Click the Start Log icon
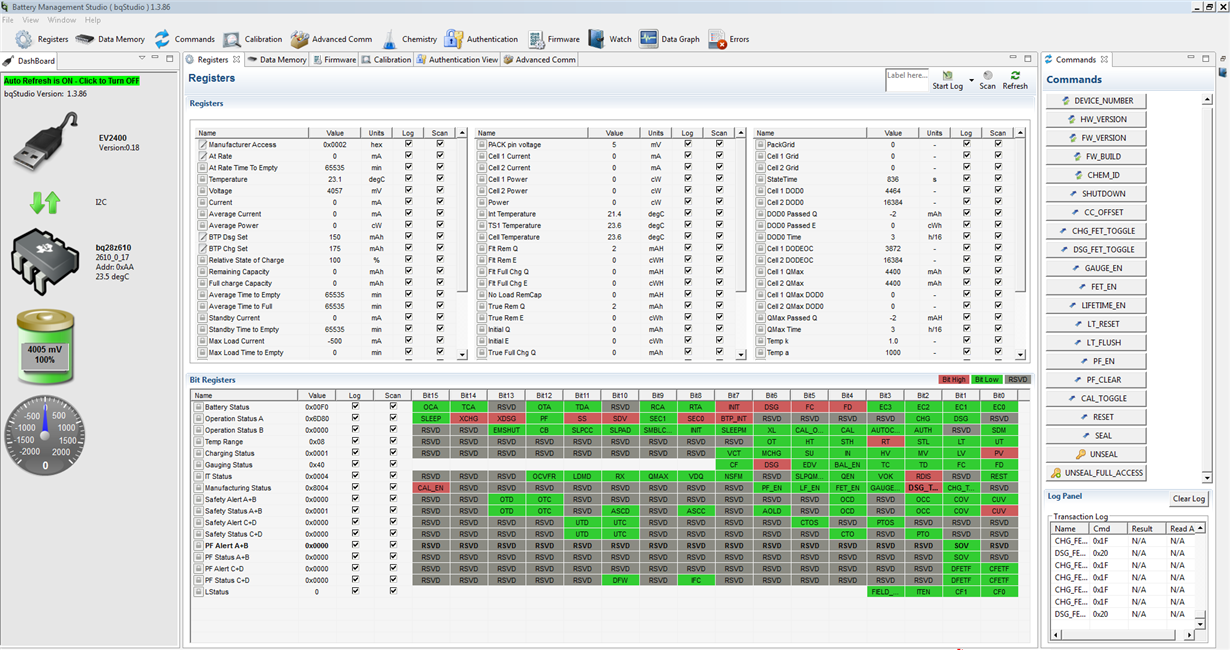This screenshot has width=1230, height=650. click(x=947, y=76)
